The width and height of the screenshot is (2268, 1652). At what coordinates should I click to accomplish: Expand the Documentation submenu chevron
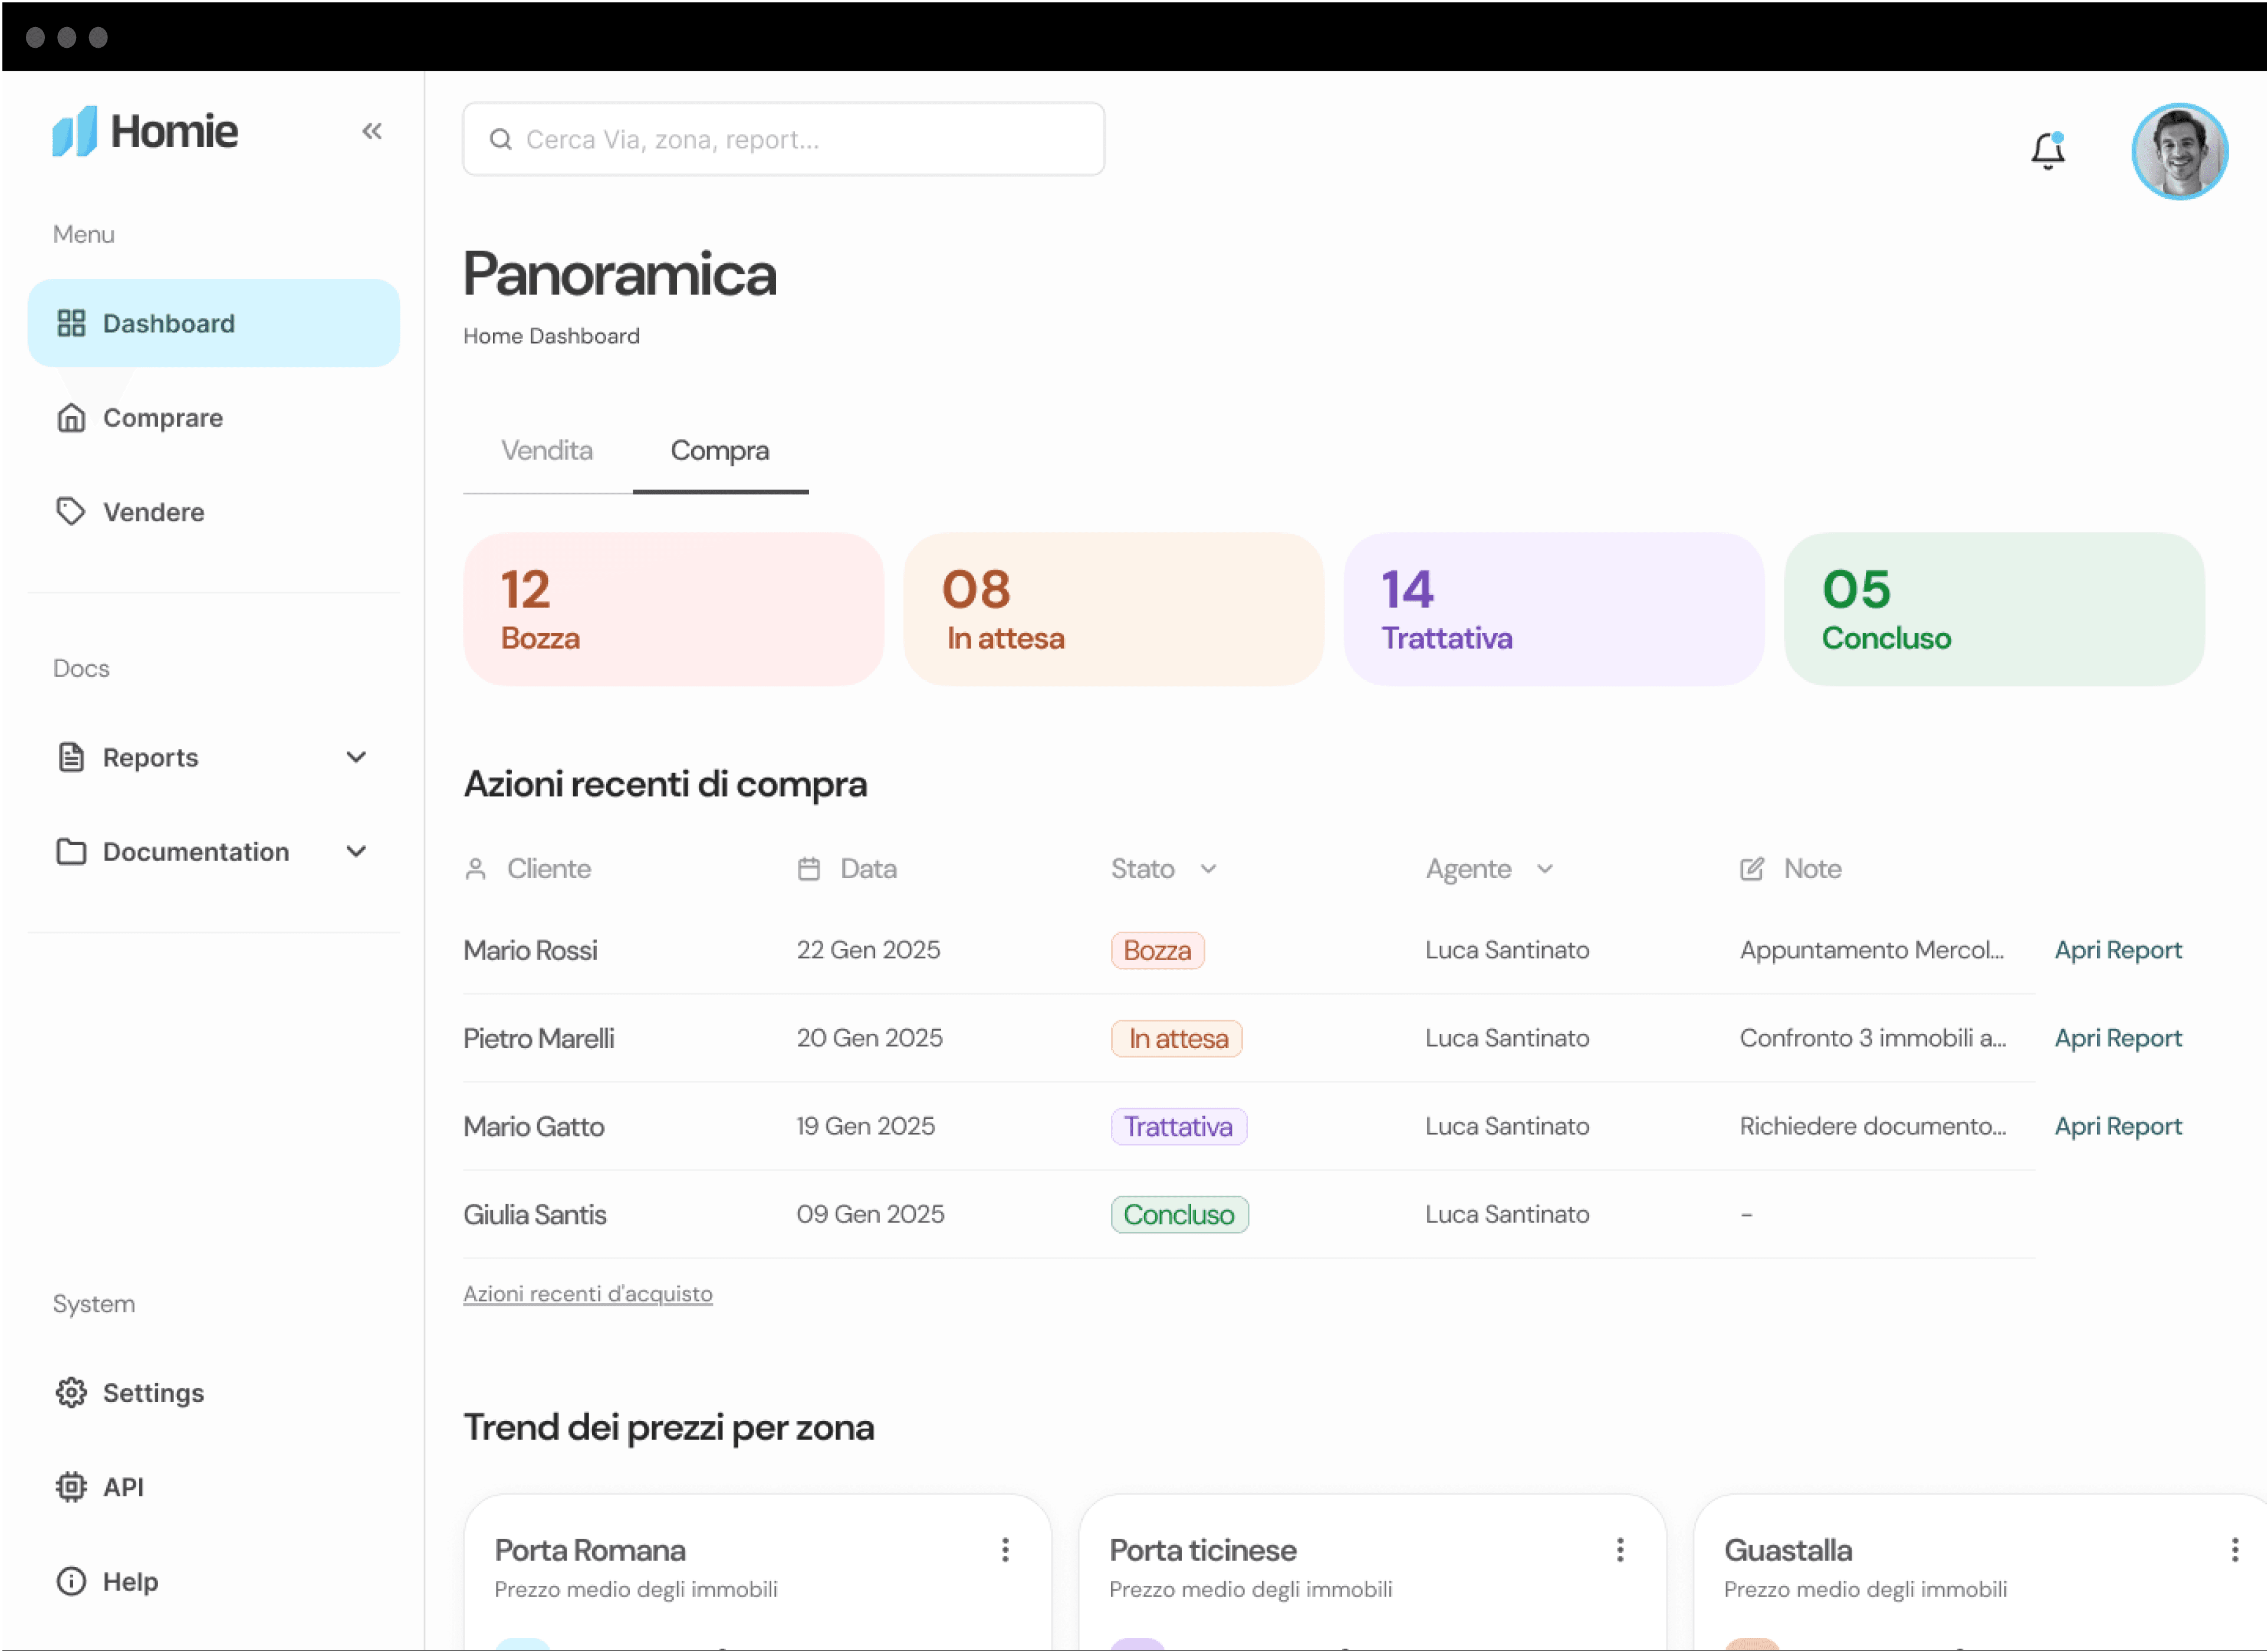(x=356, y=851)
